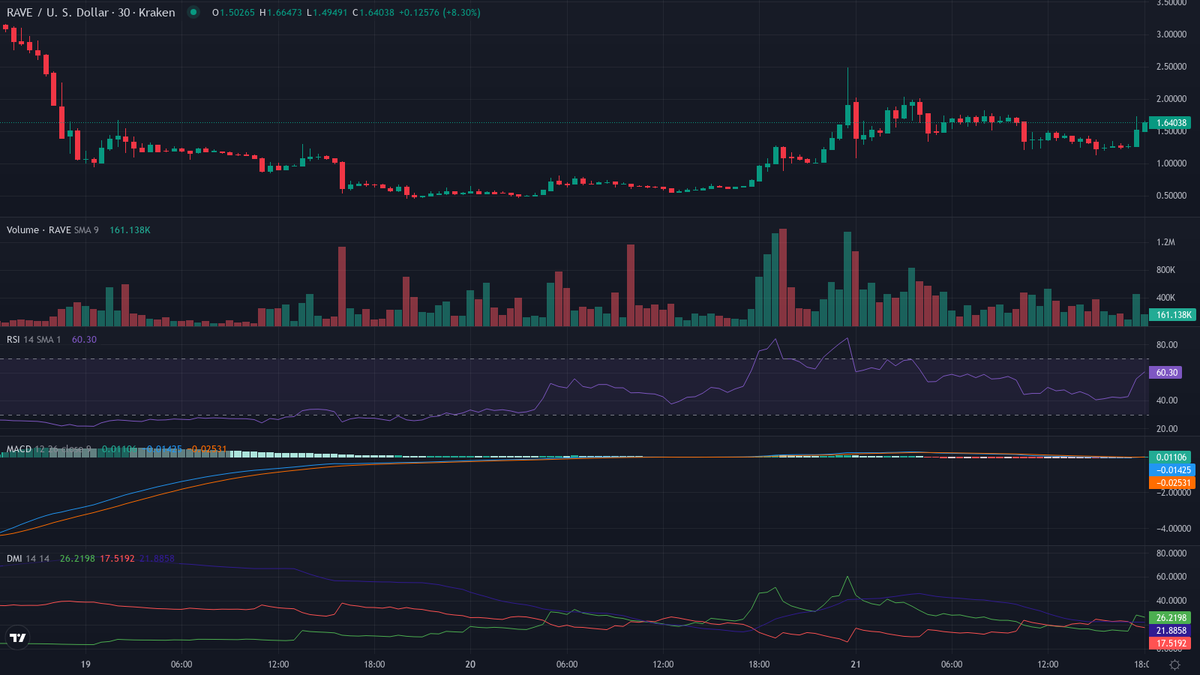Click the 1.2M volume axis label
The width and height of the screenshot is (1200, 675).
point(1165,242)
